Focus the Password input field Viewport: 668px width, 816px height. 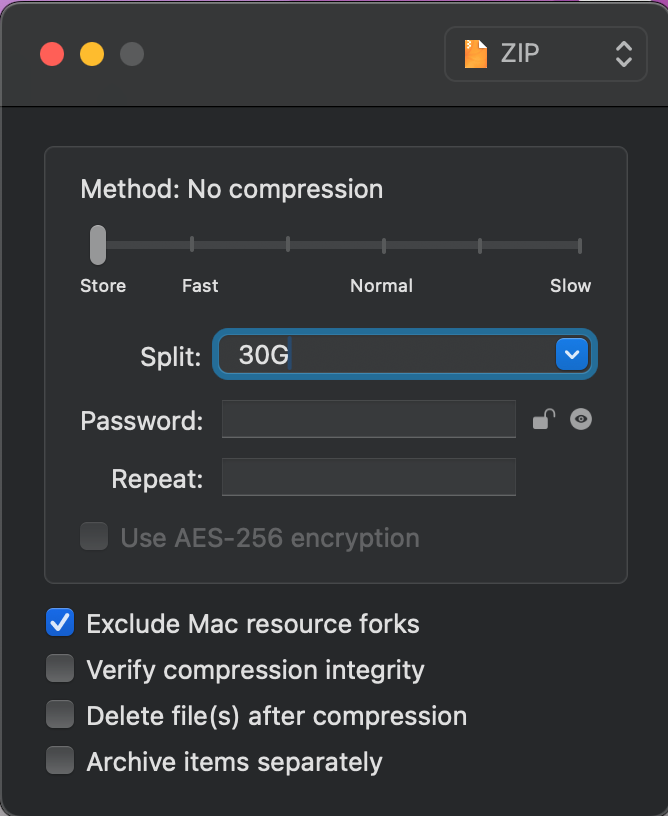[x=369, y=419]
